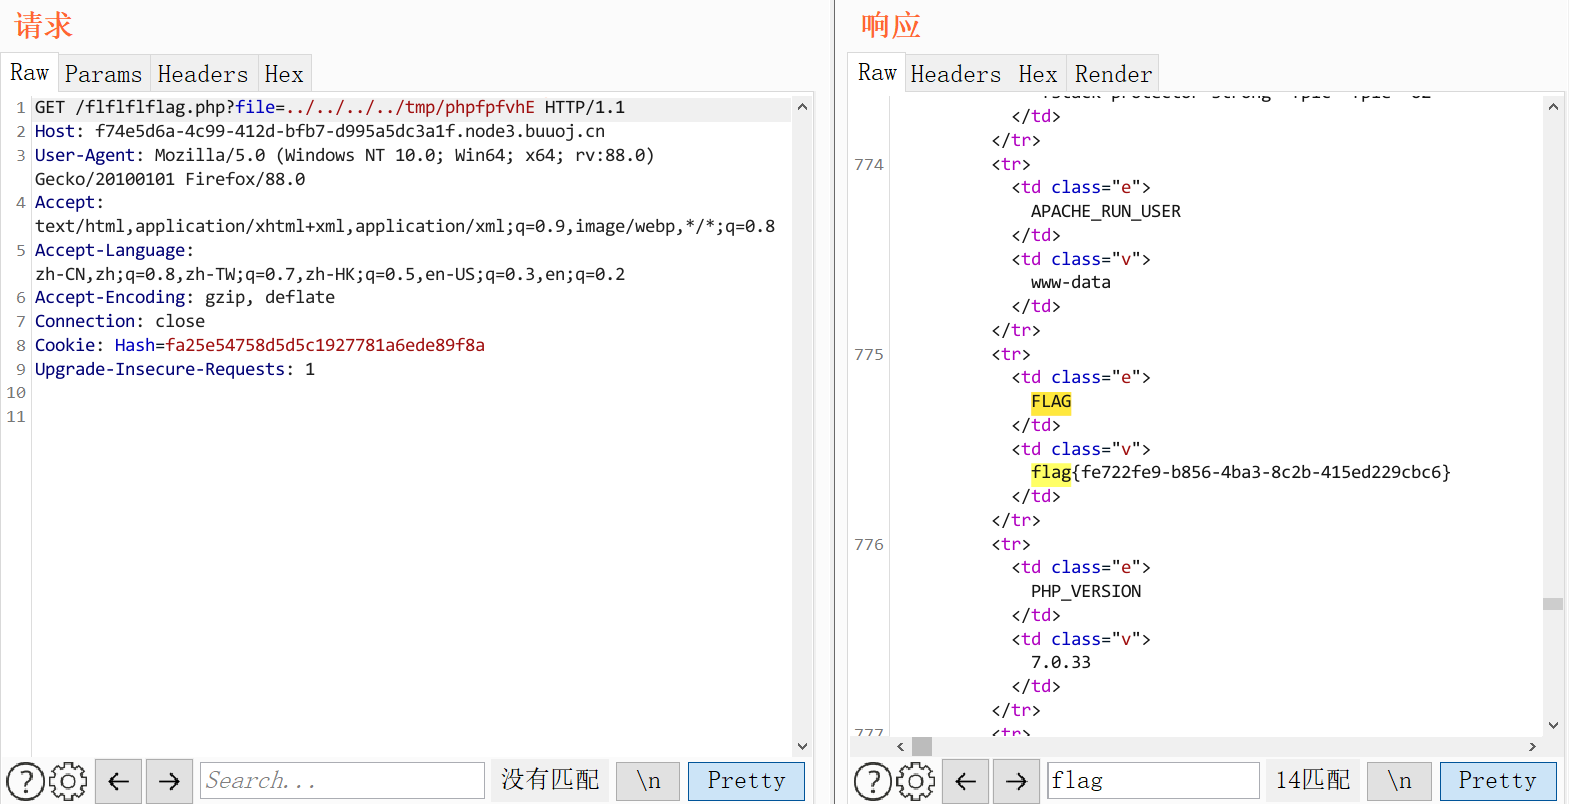
Task: Click response horizontal scrollbar thumb
Action: 922,746
